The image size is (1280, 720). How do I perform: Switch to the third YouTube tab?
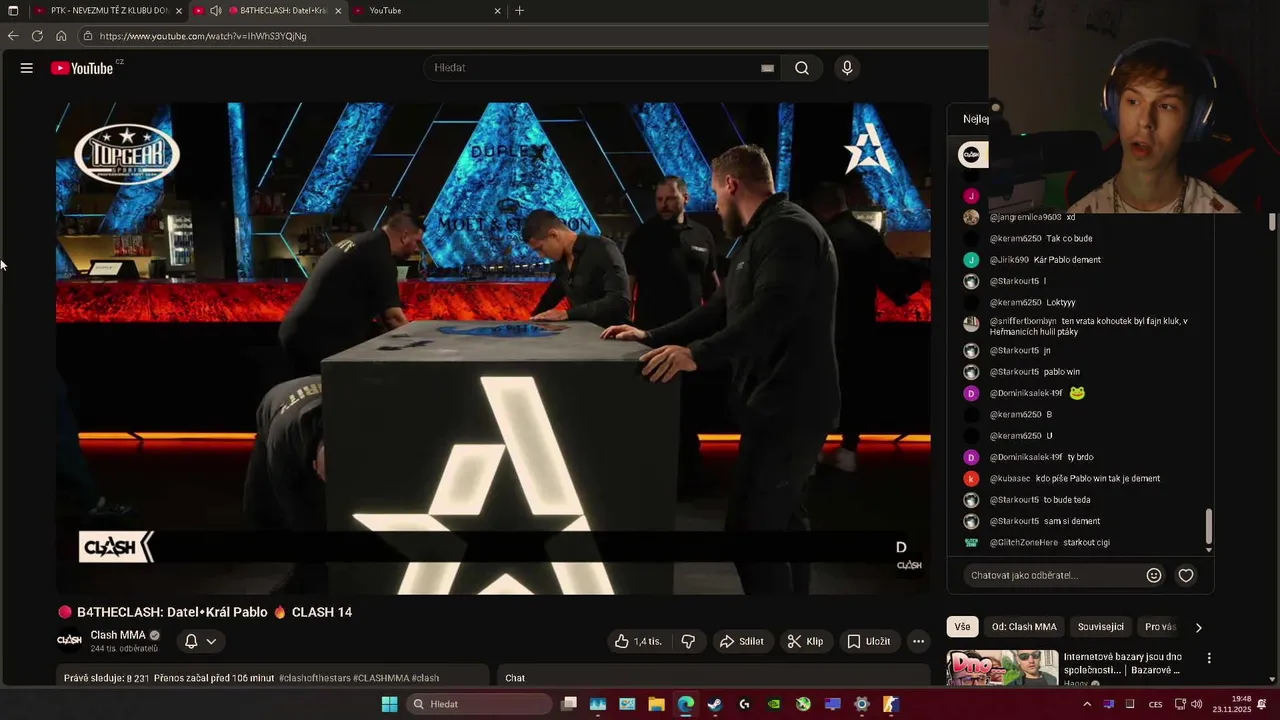point(425,11)
